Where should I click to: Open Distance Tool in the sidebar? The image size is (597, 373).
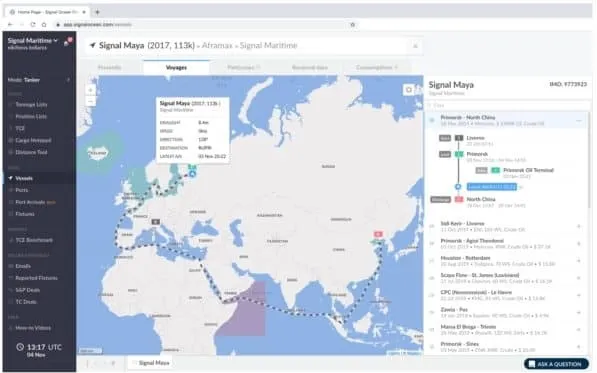[x=31, y=152]
